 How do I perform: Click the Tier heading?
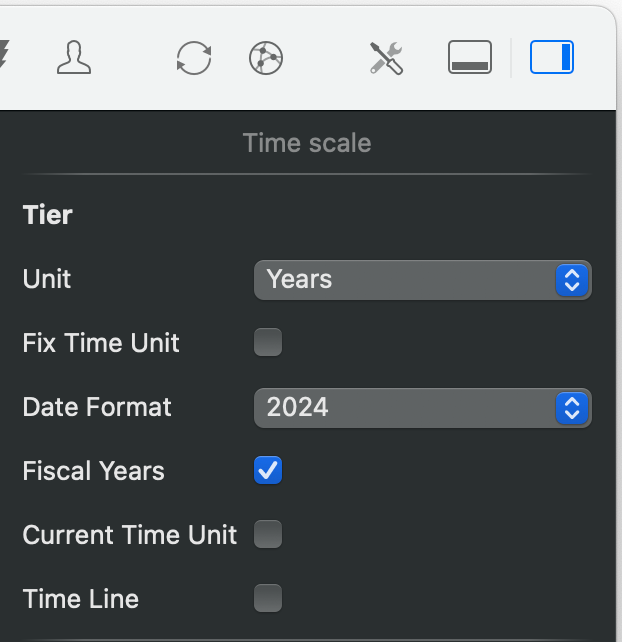(47, 215)
